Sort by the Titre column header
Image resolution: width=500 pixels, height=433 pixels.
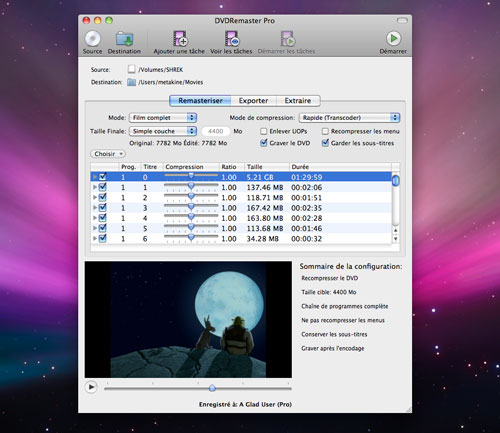click(152, 167)
